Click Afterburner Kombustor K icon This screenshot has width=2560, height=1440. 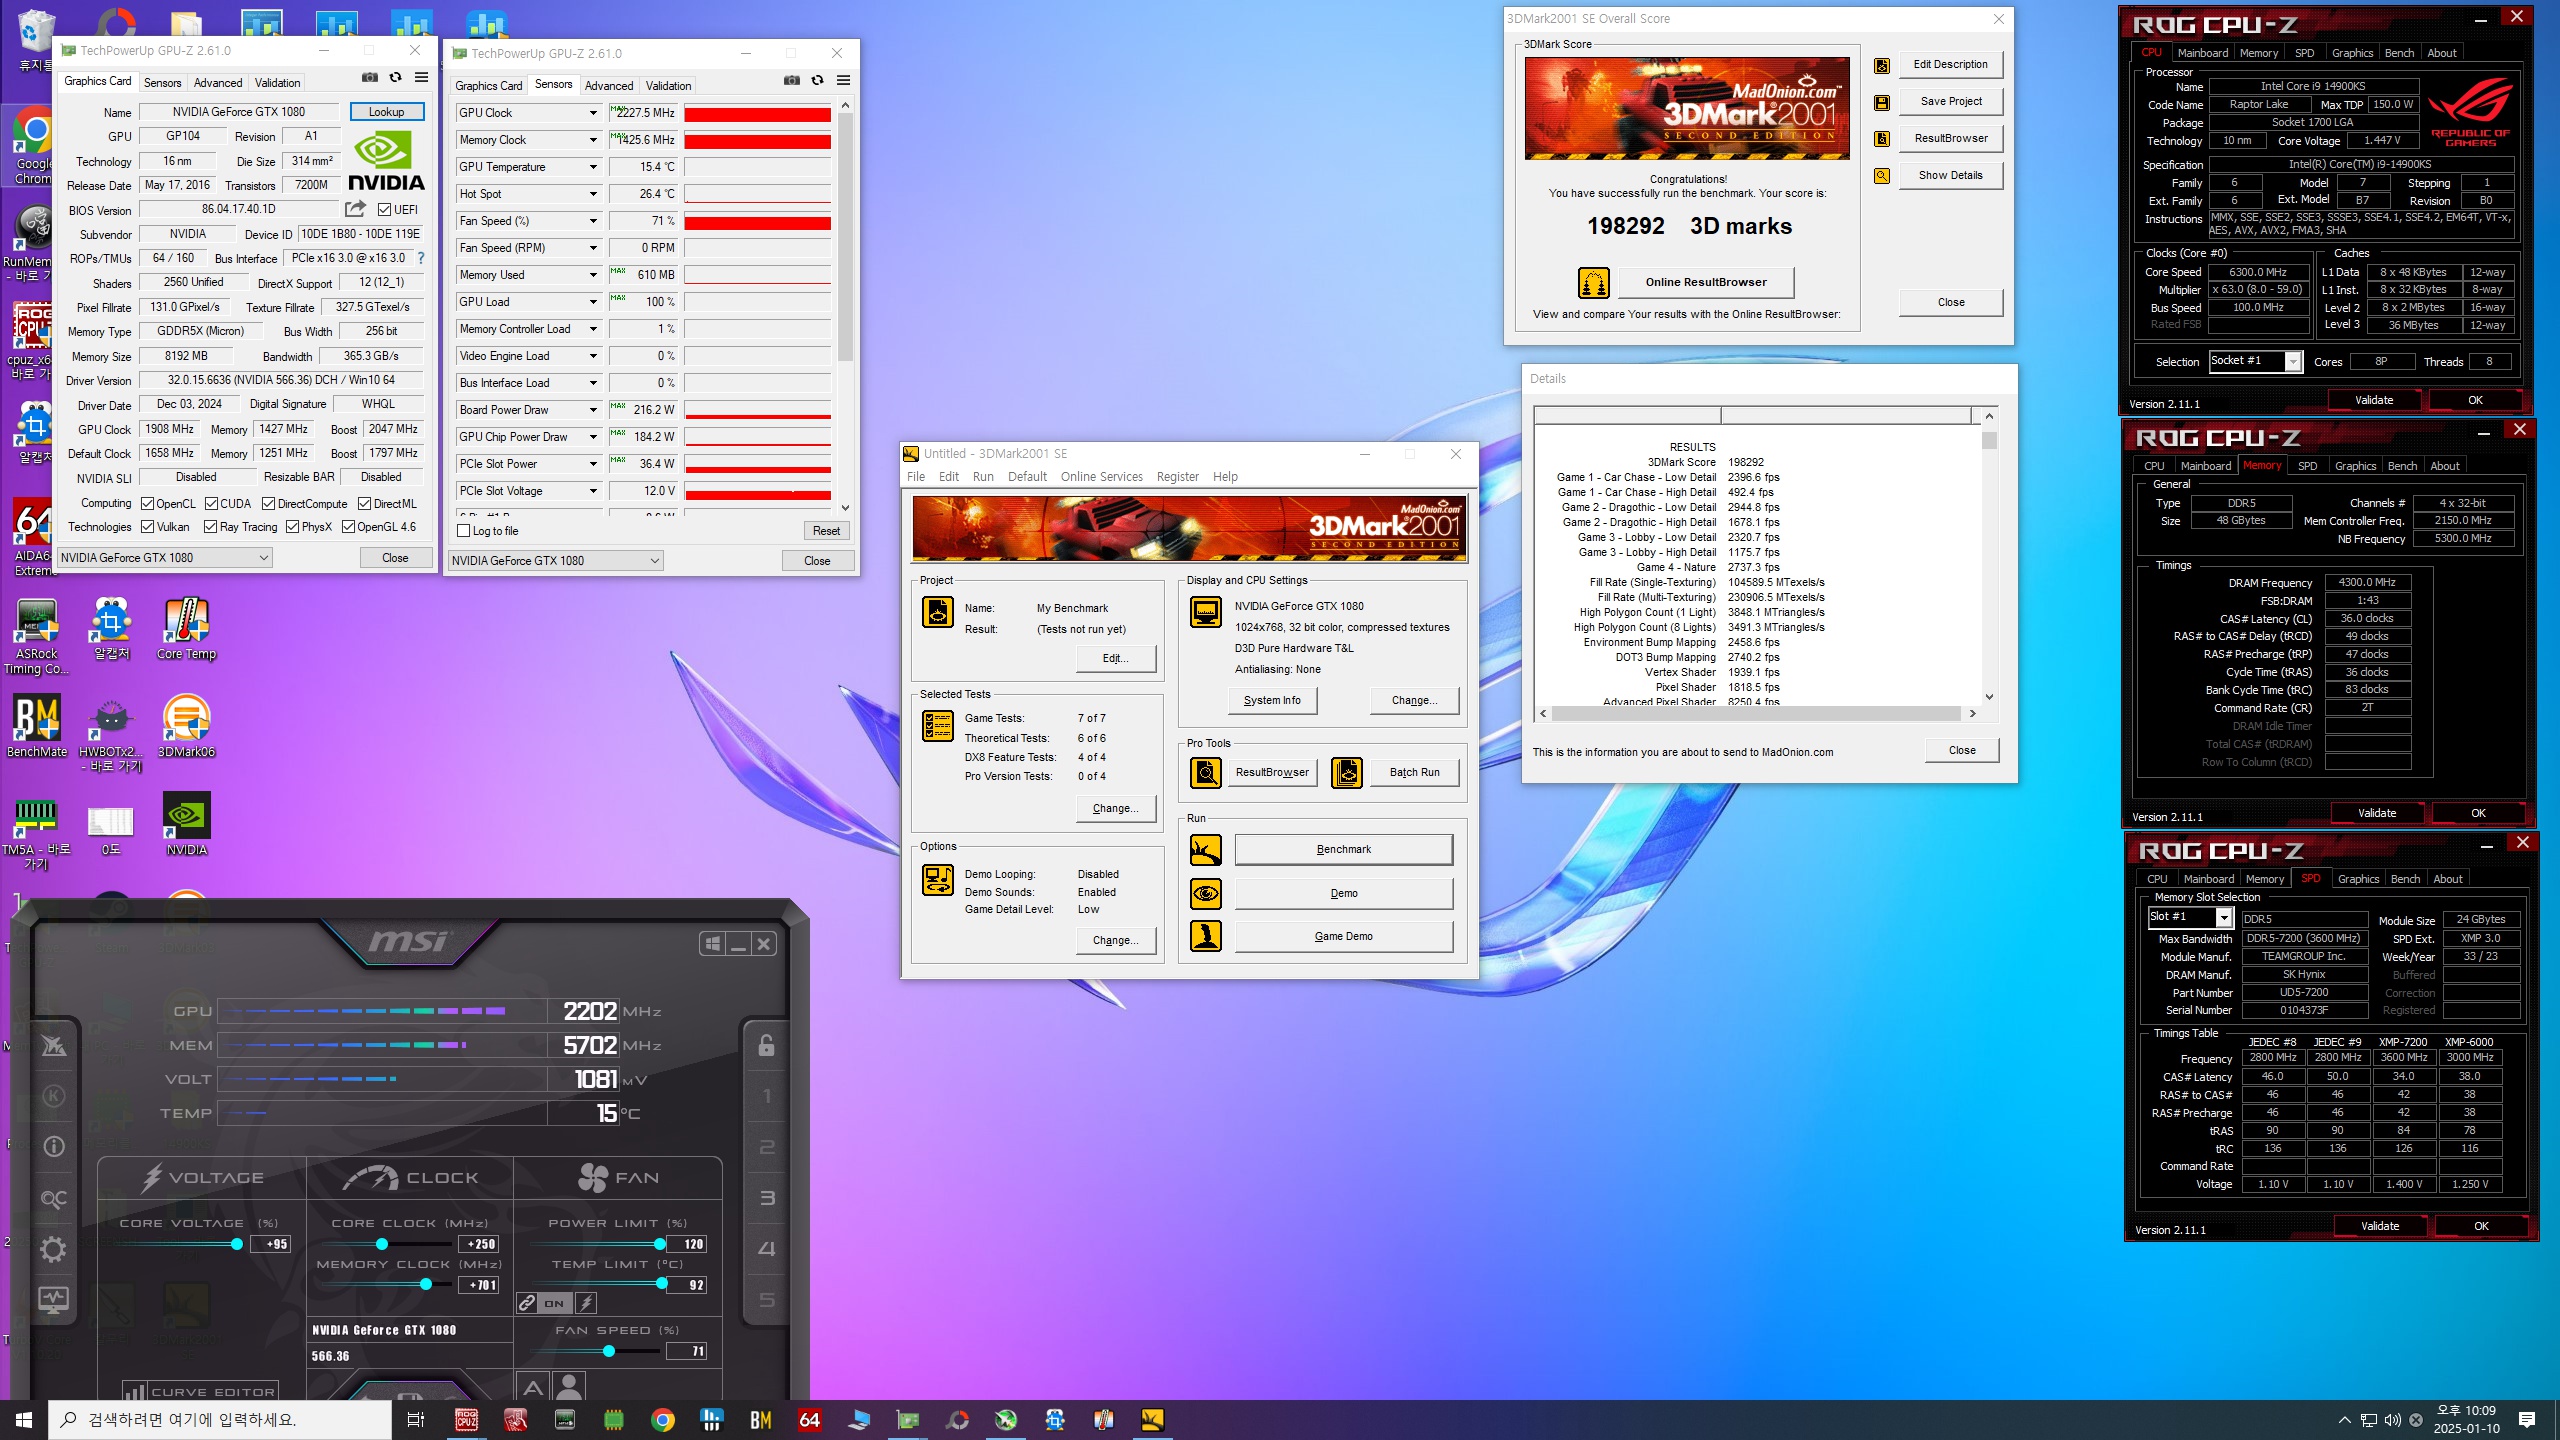(53, 1096)
